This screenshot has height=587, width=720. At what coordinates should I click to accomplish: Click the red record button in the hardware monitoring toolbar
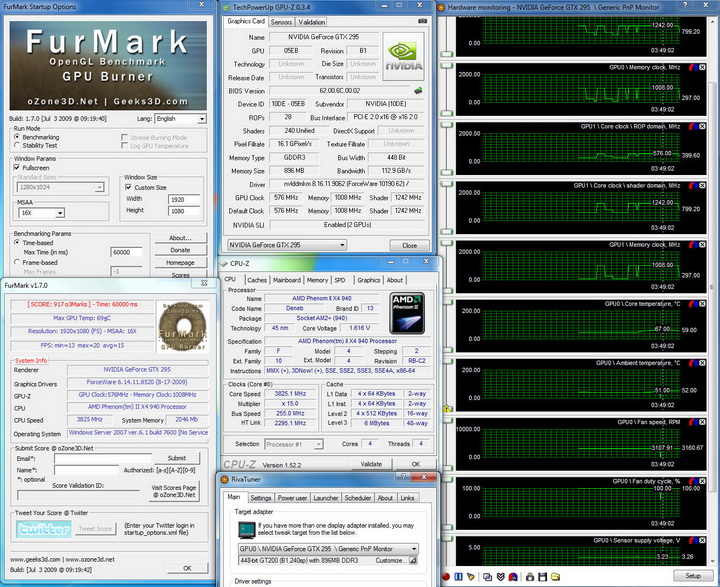(445, 576)
